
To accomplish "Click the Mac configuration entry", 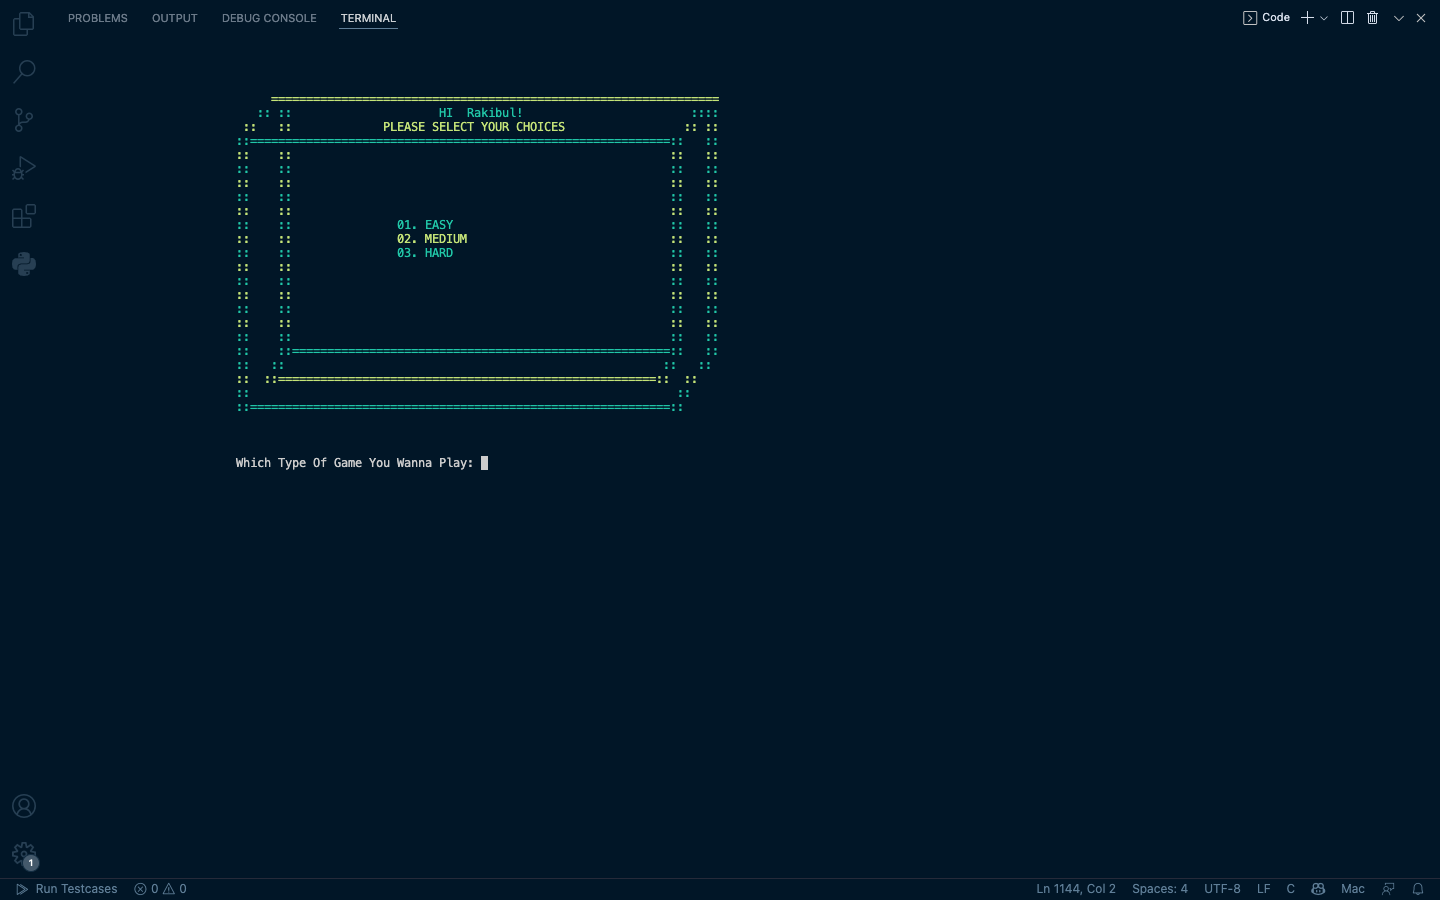I will pos(1353,889).
